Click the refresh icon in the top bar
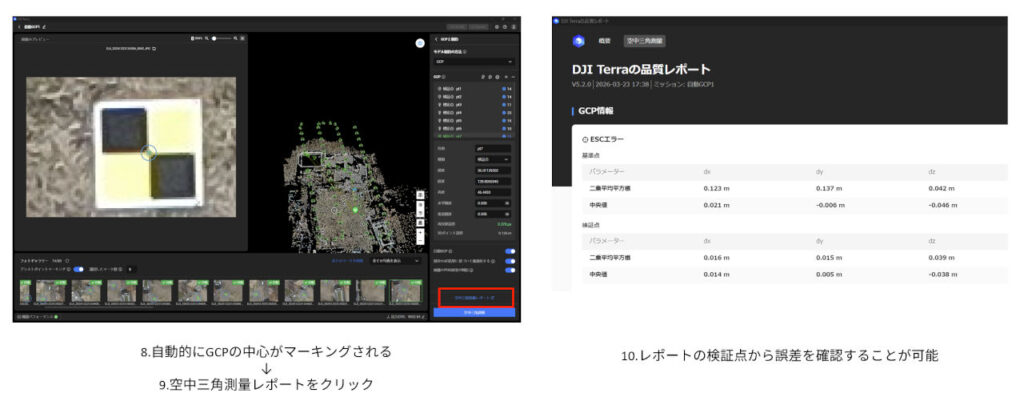 [505, 27]
